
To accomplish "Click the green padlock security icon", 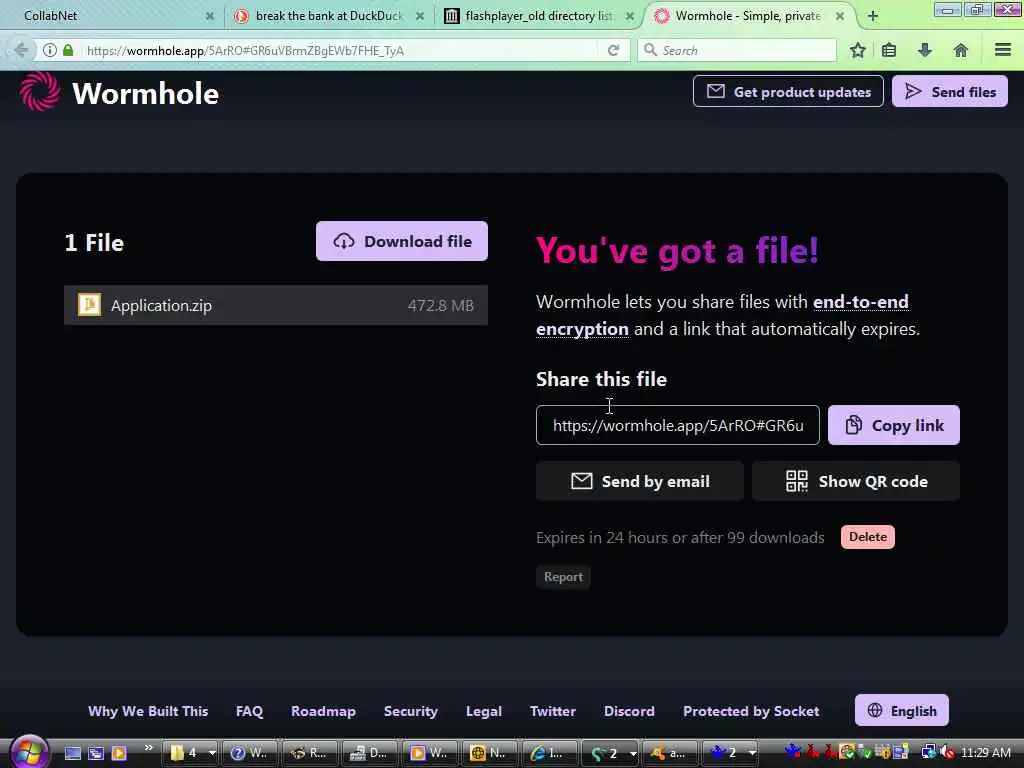I will pyautogui.click(x=68, y=50).
